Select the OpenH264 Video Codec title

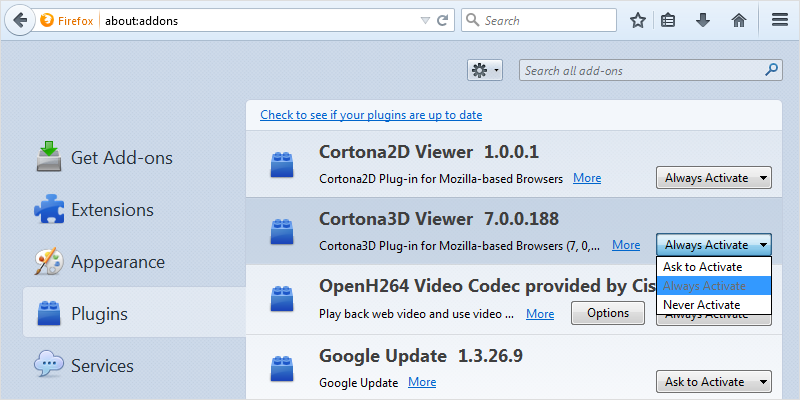tap(487, 286)
